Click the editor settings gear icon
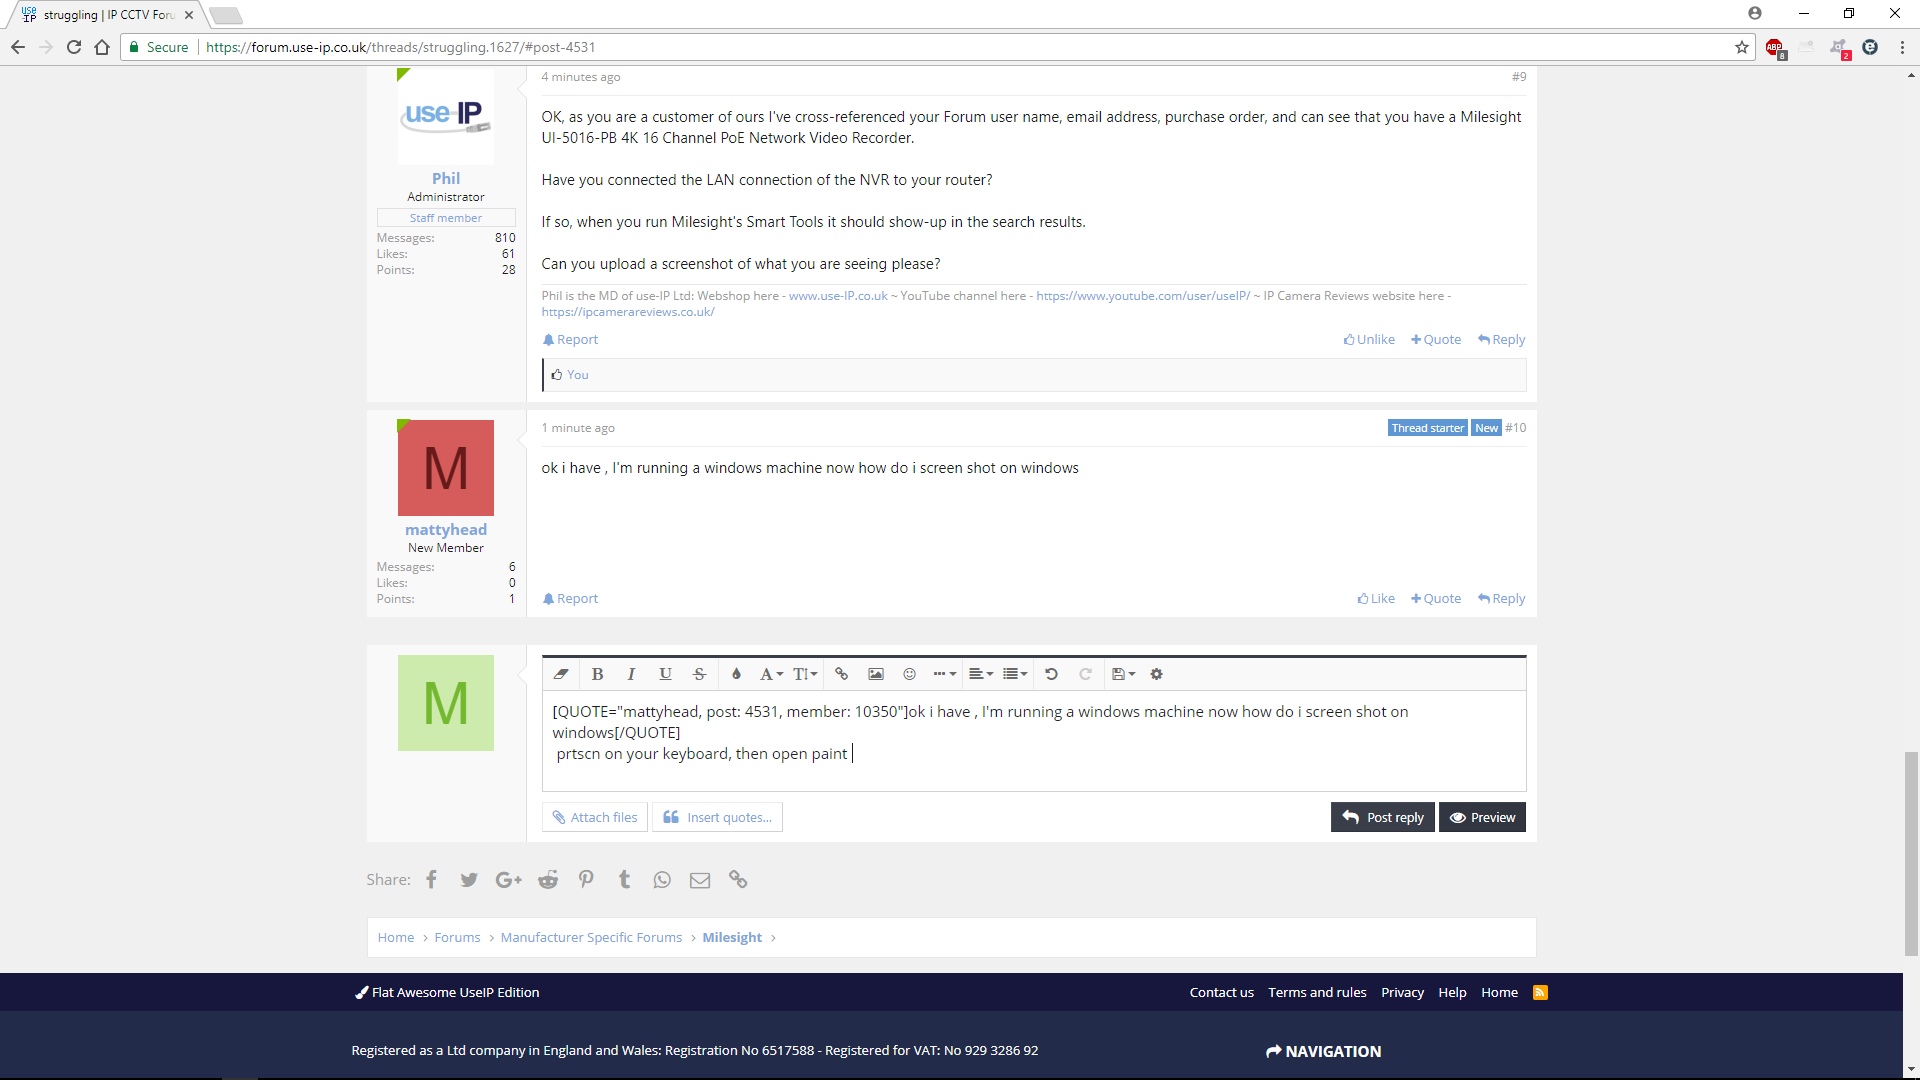The height and width of the screenshot is (1080, 1920). point(1156,674)
